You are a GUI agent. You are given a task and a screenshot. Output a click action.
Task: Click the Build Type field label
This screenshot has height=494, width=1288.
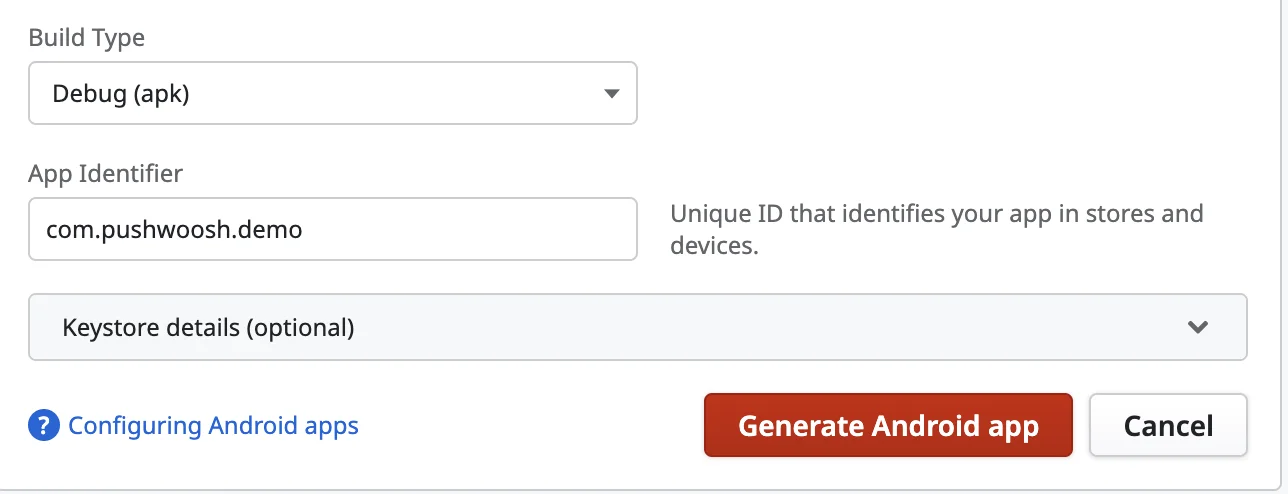[87, 38]
